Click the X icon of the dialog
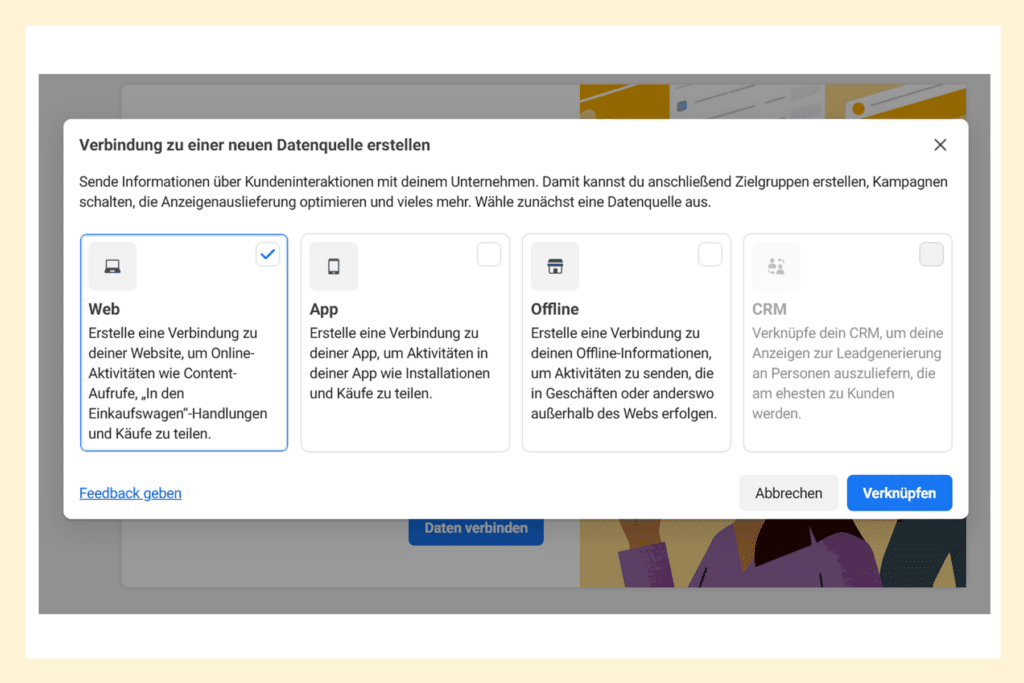Image resolution: width=1024 pixels, height=683 pixels. click(940, 144)
